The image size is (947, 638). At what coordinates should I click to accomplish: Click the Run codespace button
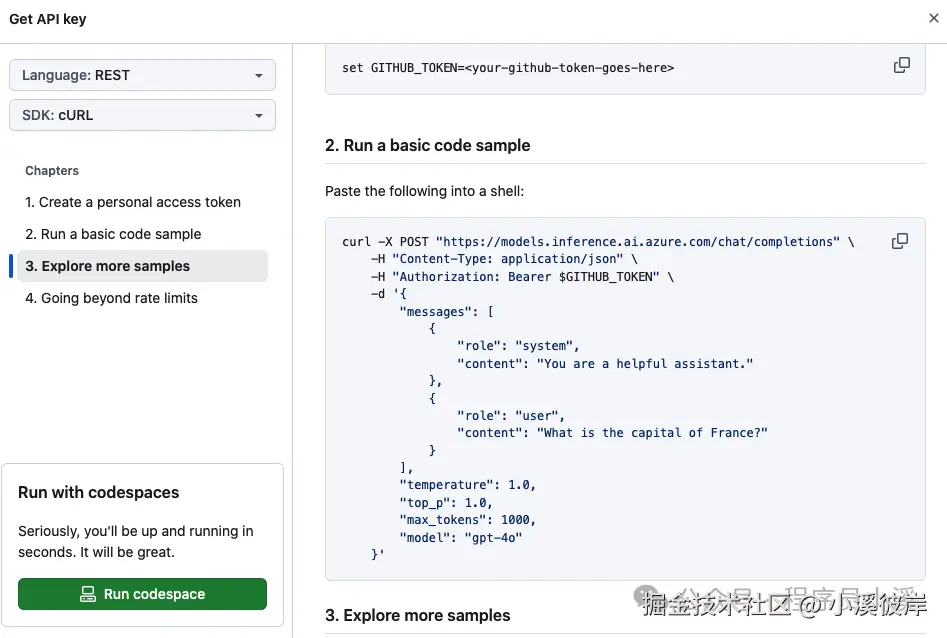tap(142, 594)
